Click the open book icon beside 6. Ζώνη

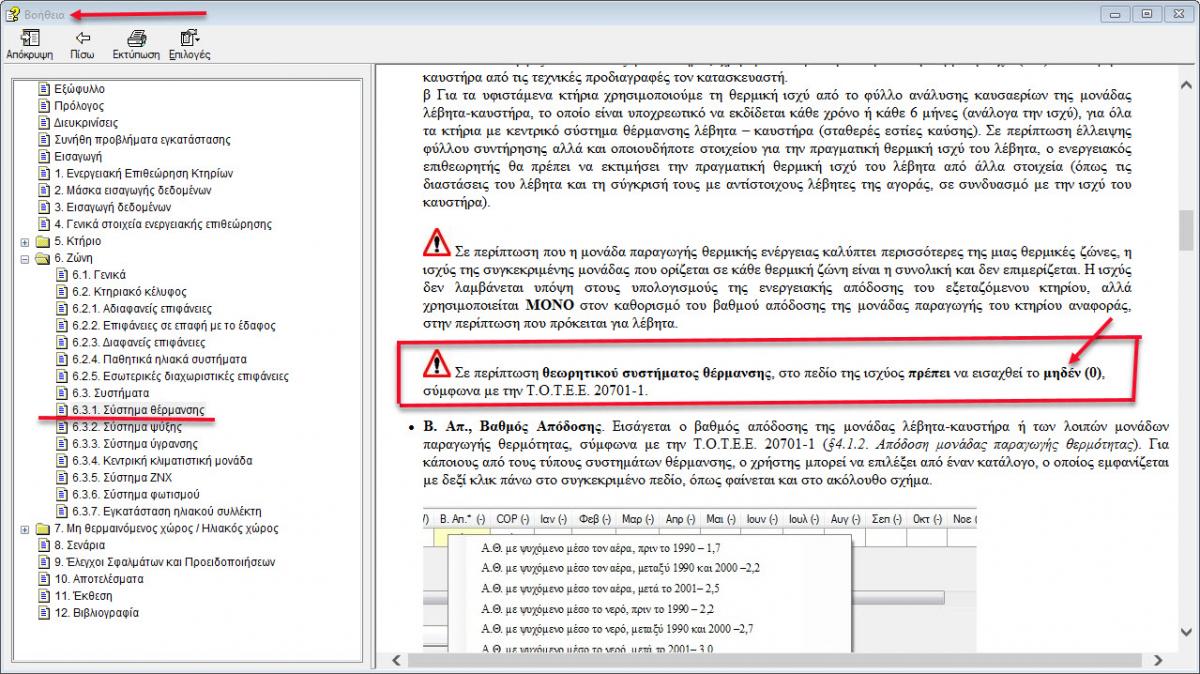43,258
